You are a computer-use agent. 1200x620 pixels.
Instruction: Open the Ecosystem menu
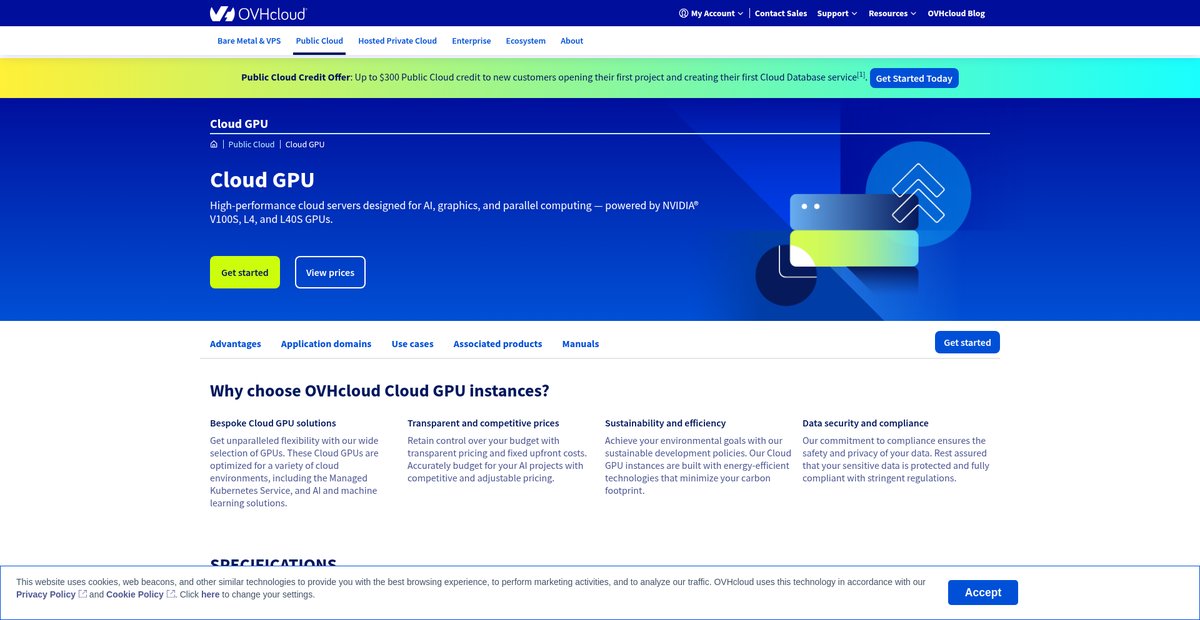[526, 41]
